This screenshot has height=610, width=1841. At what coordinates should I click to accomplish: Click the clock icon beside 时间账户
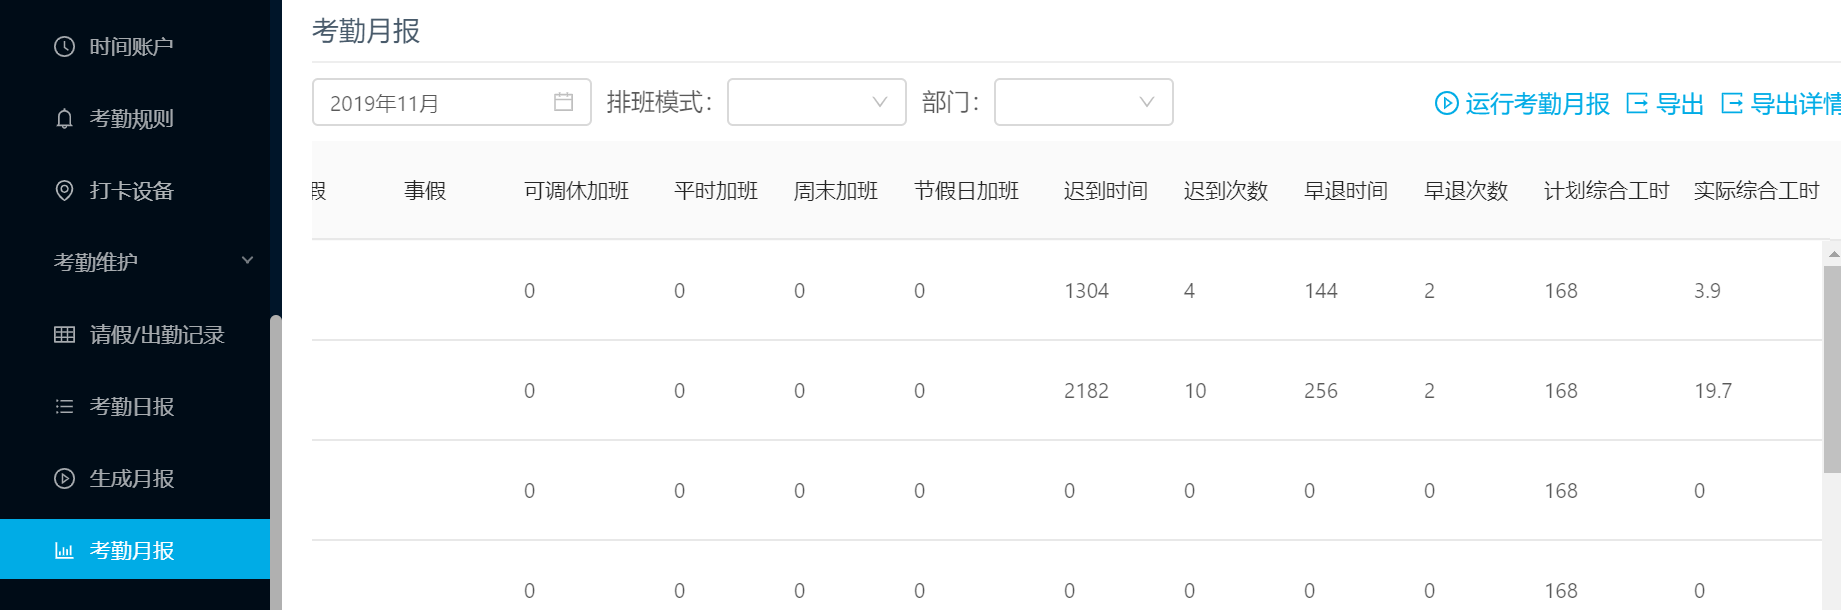click(x=64, y=47)
